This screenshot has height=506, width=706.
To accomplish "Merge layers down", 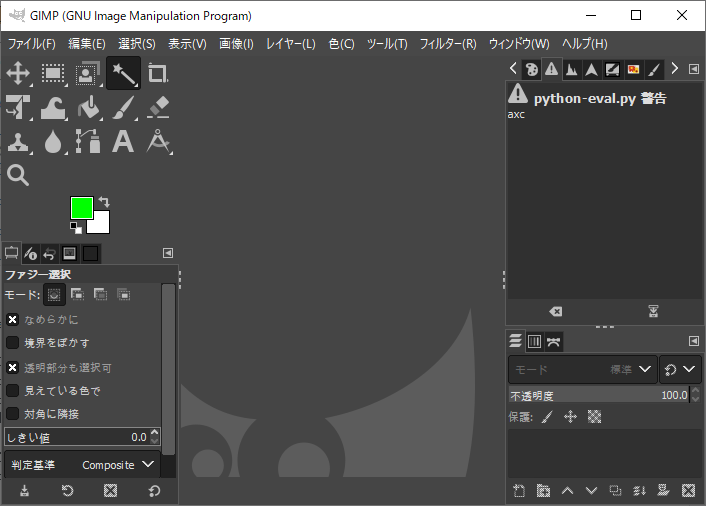I will (640, 491).
